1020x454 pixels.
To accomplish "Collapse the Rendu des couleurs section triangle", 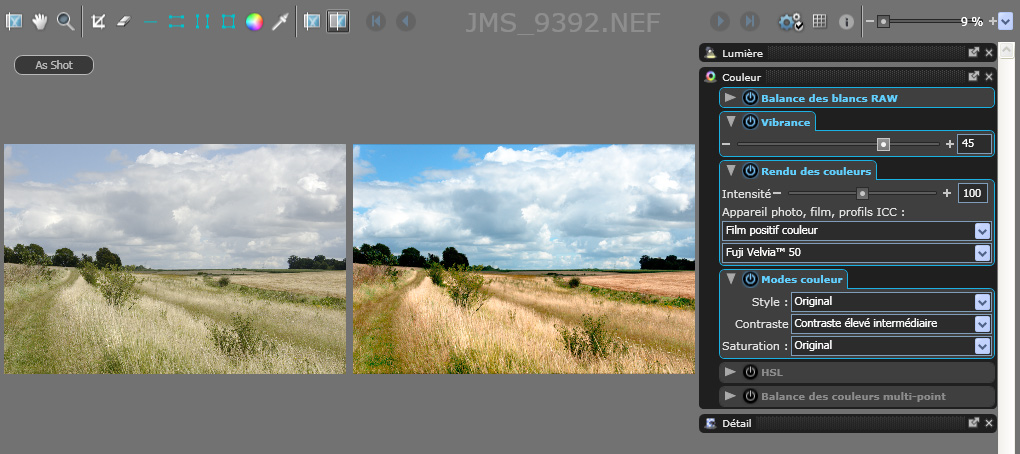I will click(731, 170).
